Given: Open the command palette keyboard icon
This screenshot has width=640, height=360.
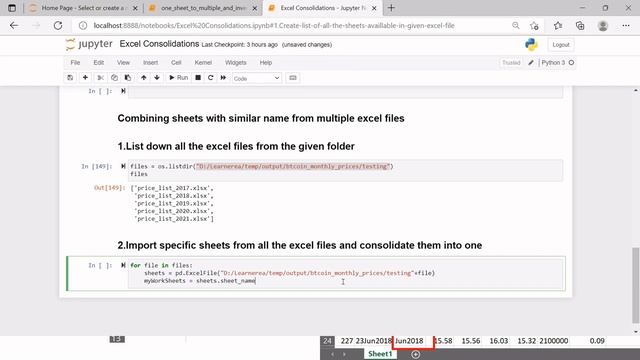Looking at the screenshot, I should point(293,78).
